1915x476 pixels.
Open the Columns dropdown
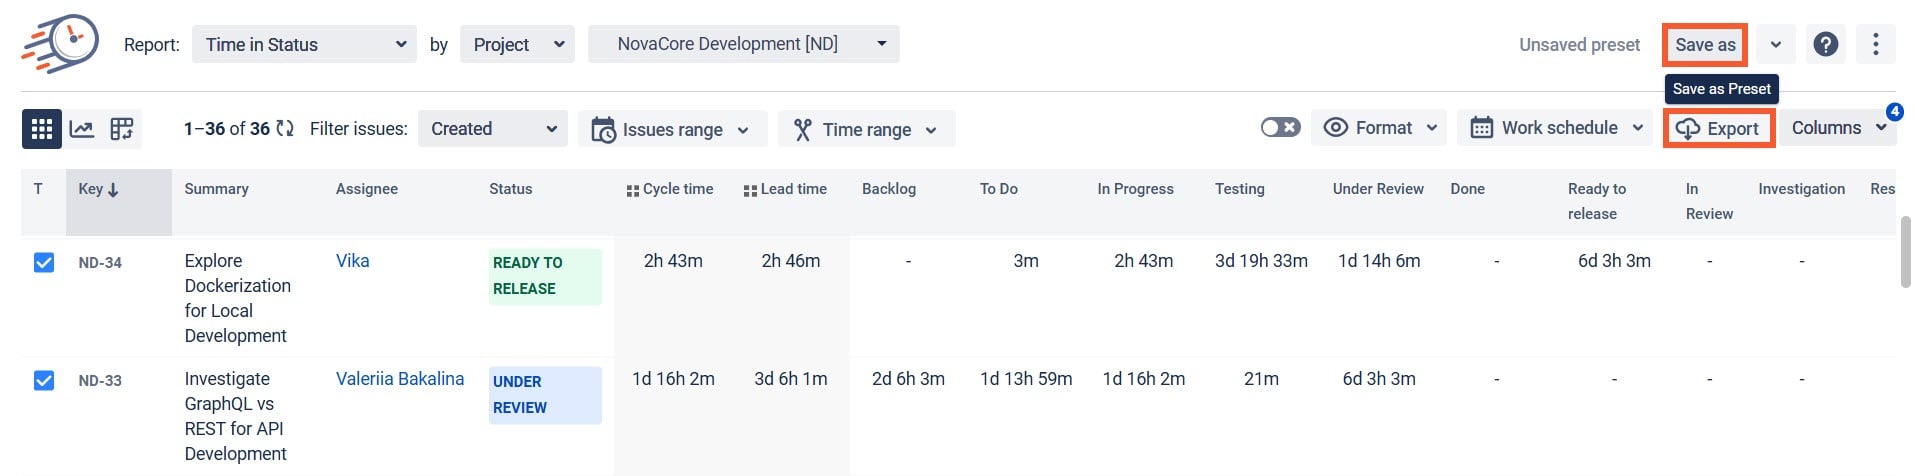[1838, 128]
